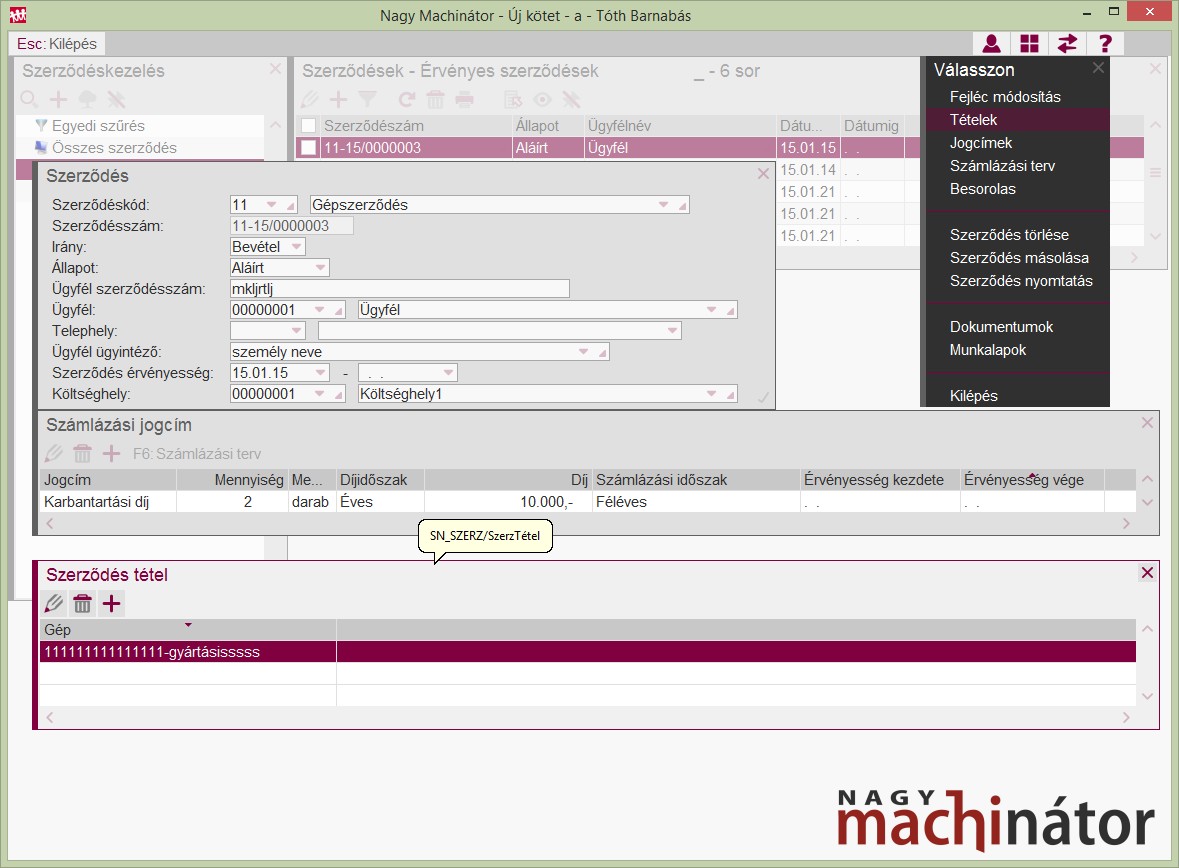The image size is (1179, 868).
Task: Click the edit pencil icon in Szerződés tétel
Action: (54, 603)
